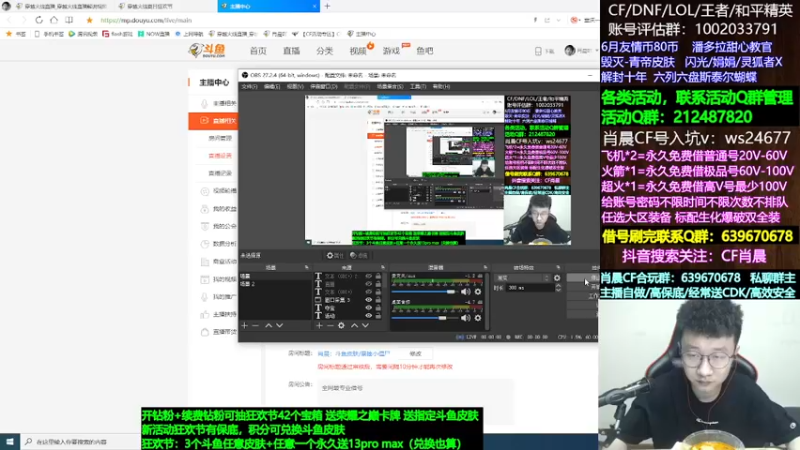Toggle lock on 窗口采集 3 source

[x=378, y=300]
